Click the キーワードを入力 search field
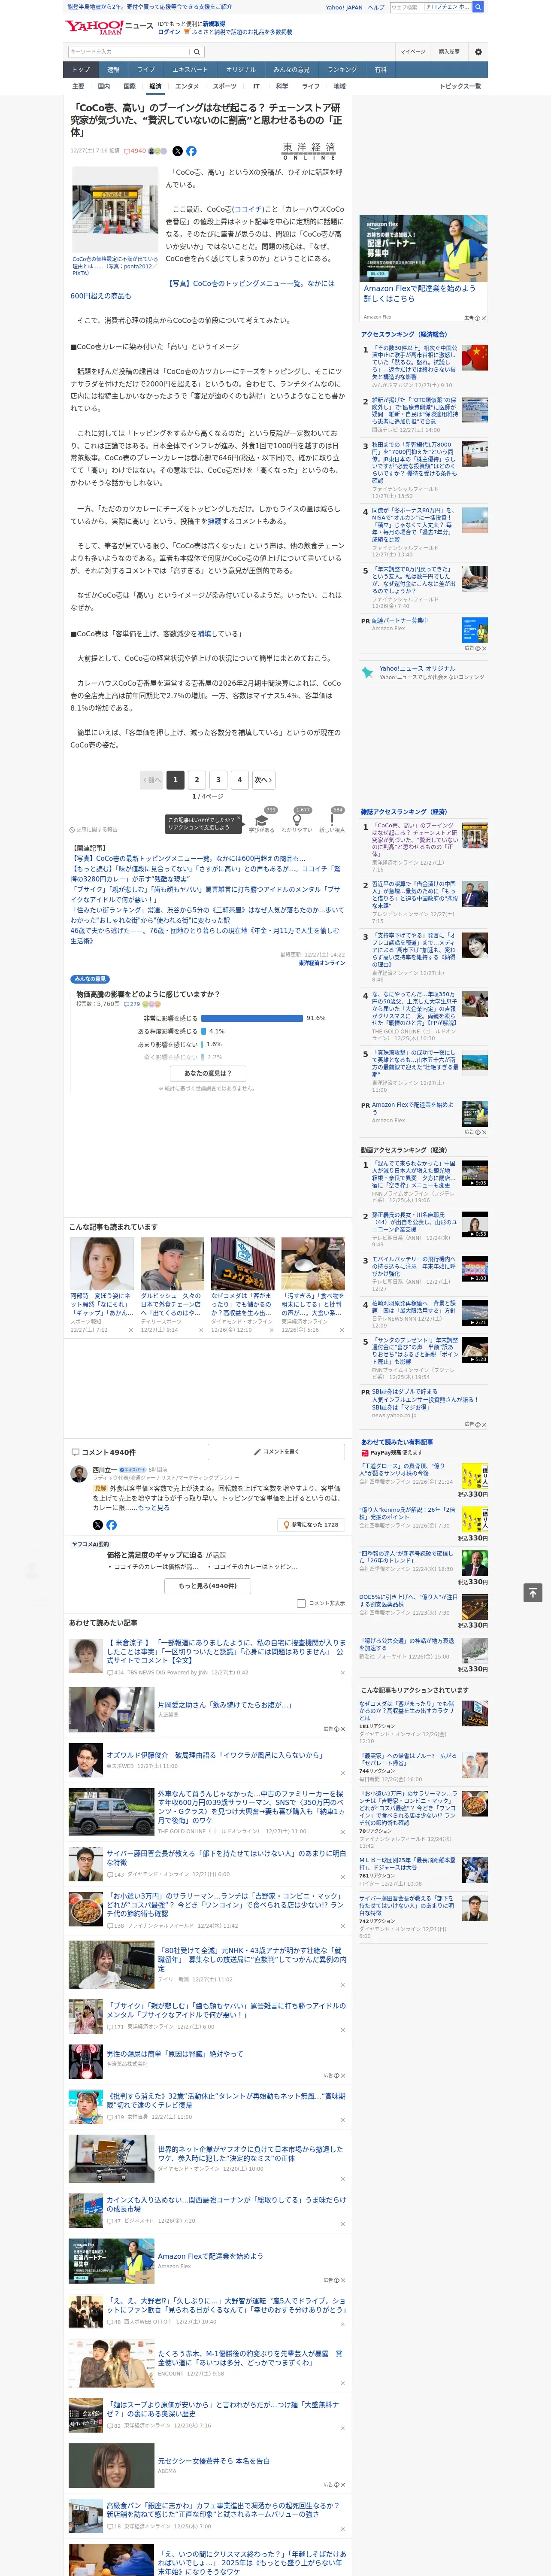551x2576 pixels. (129, 52)
